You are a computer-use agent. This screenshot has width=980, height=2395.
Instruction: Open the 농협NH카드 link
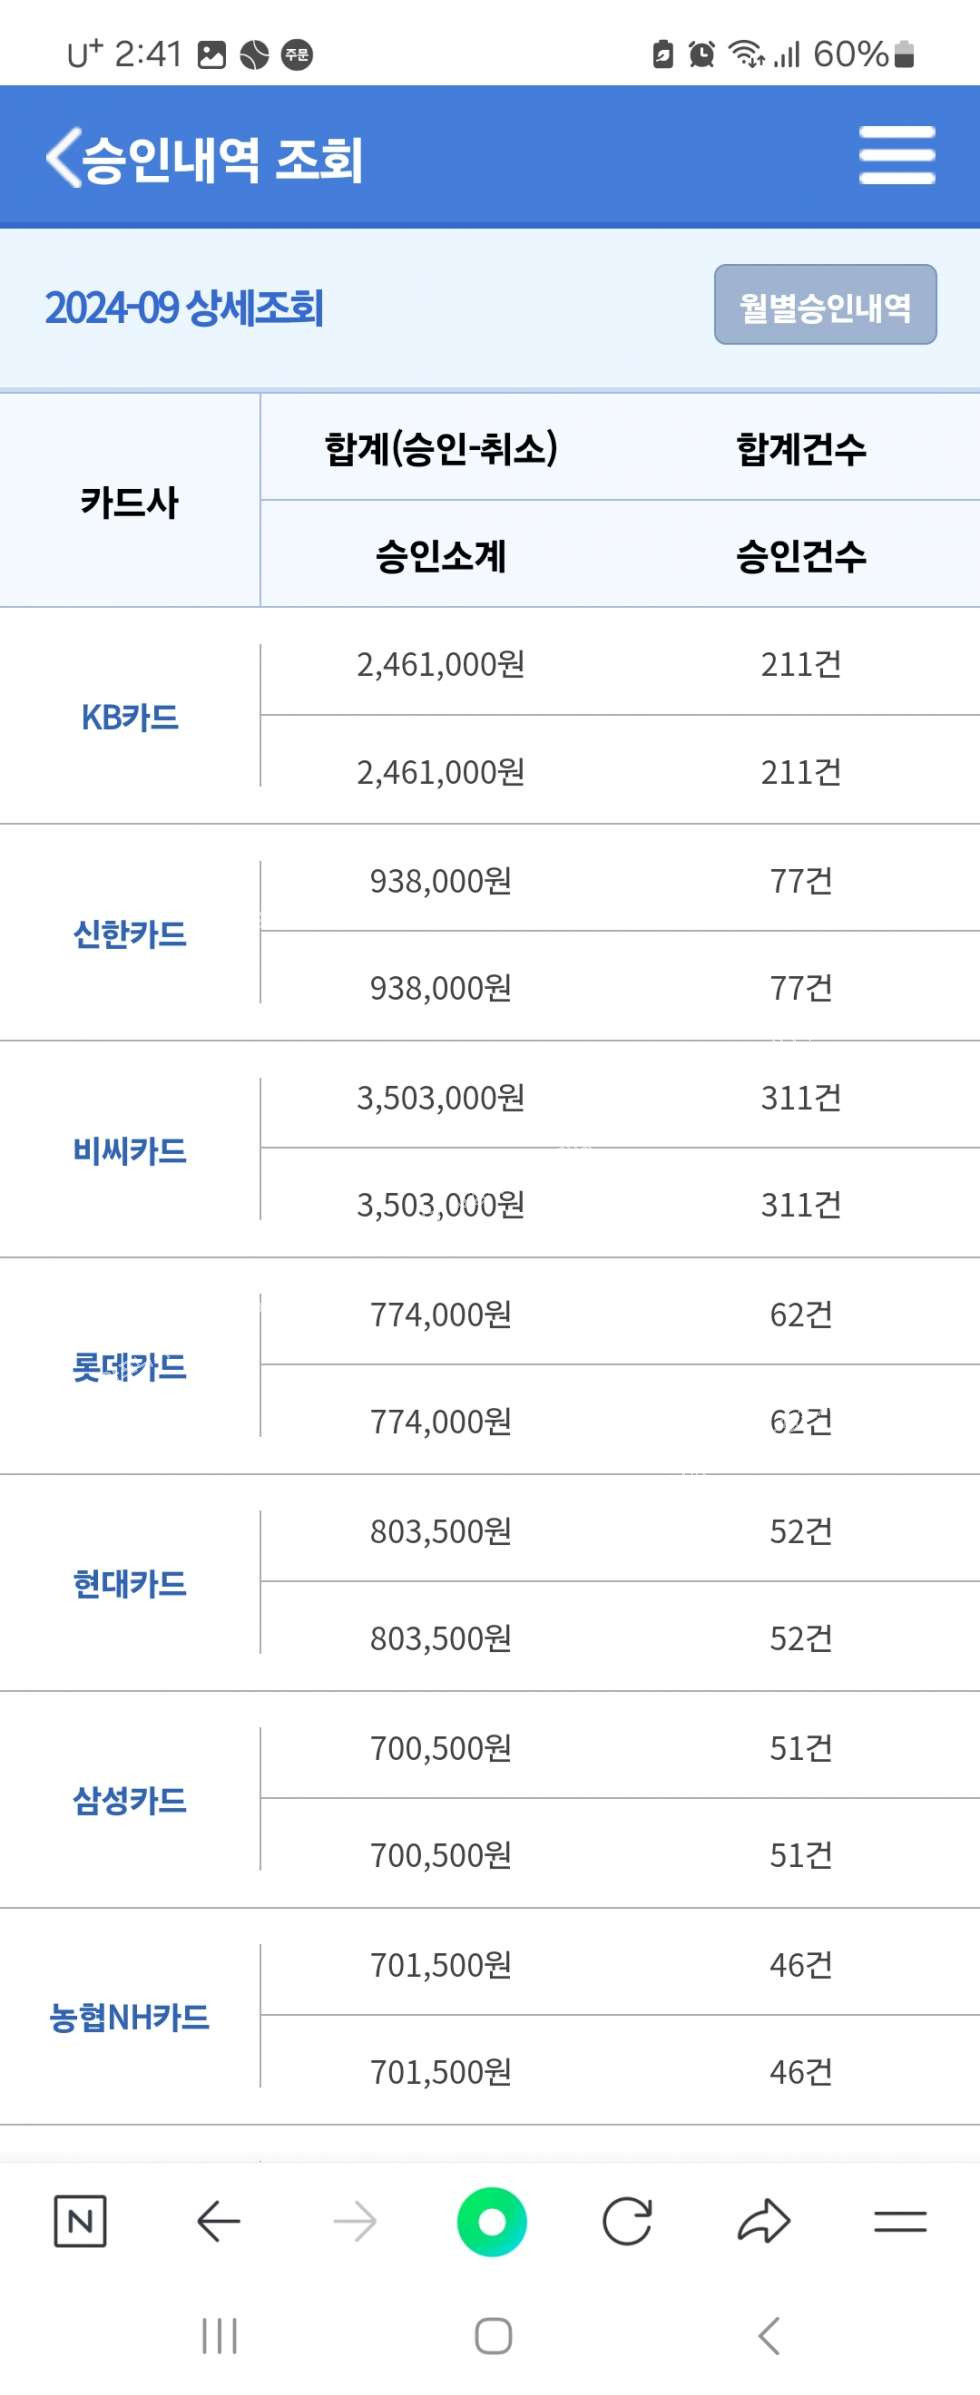(130, 2017)
